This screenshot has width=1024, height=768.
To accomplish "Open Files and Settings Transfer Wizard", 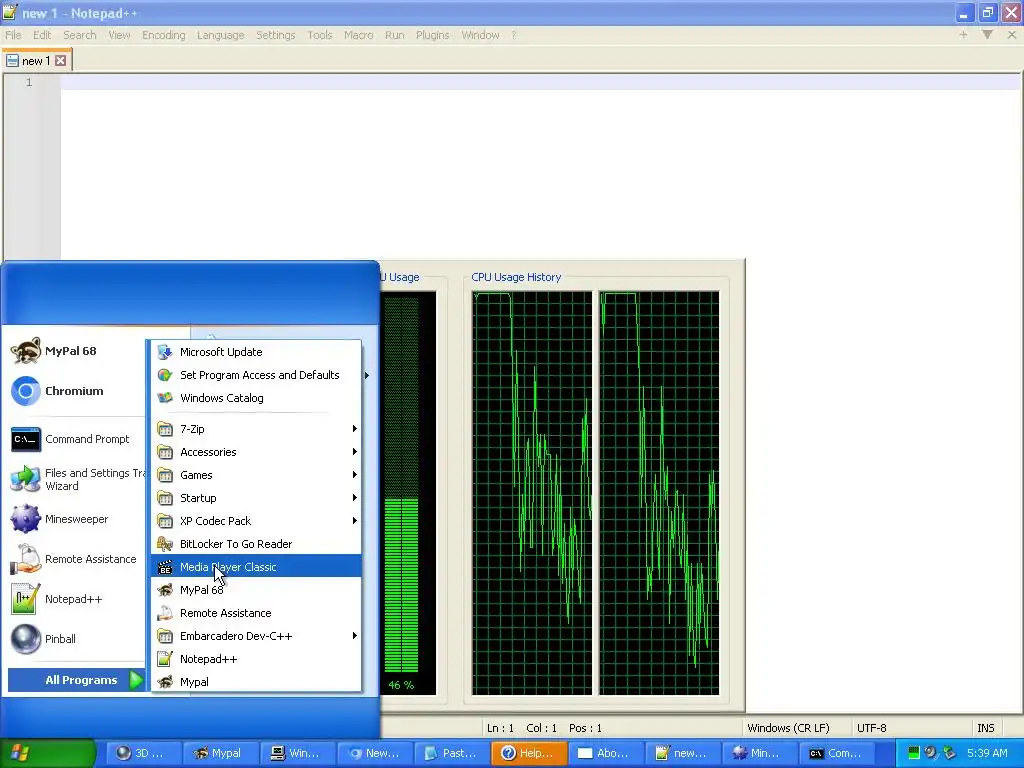I will pos(76,479).
